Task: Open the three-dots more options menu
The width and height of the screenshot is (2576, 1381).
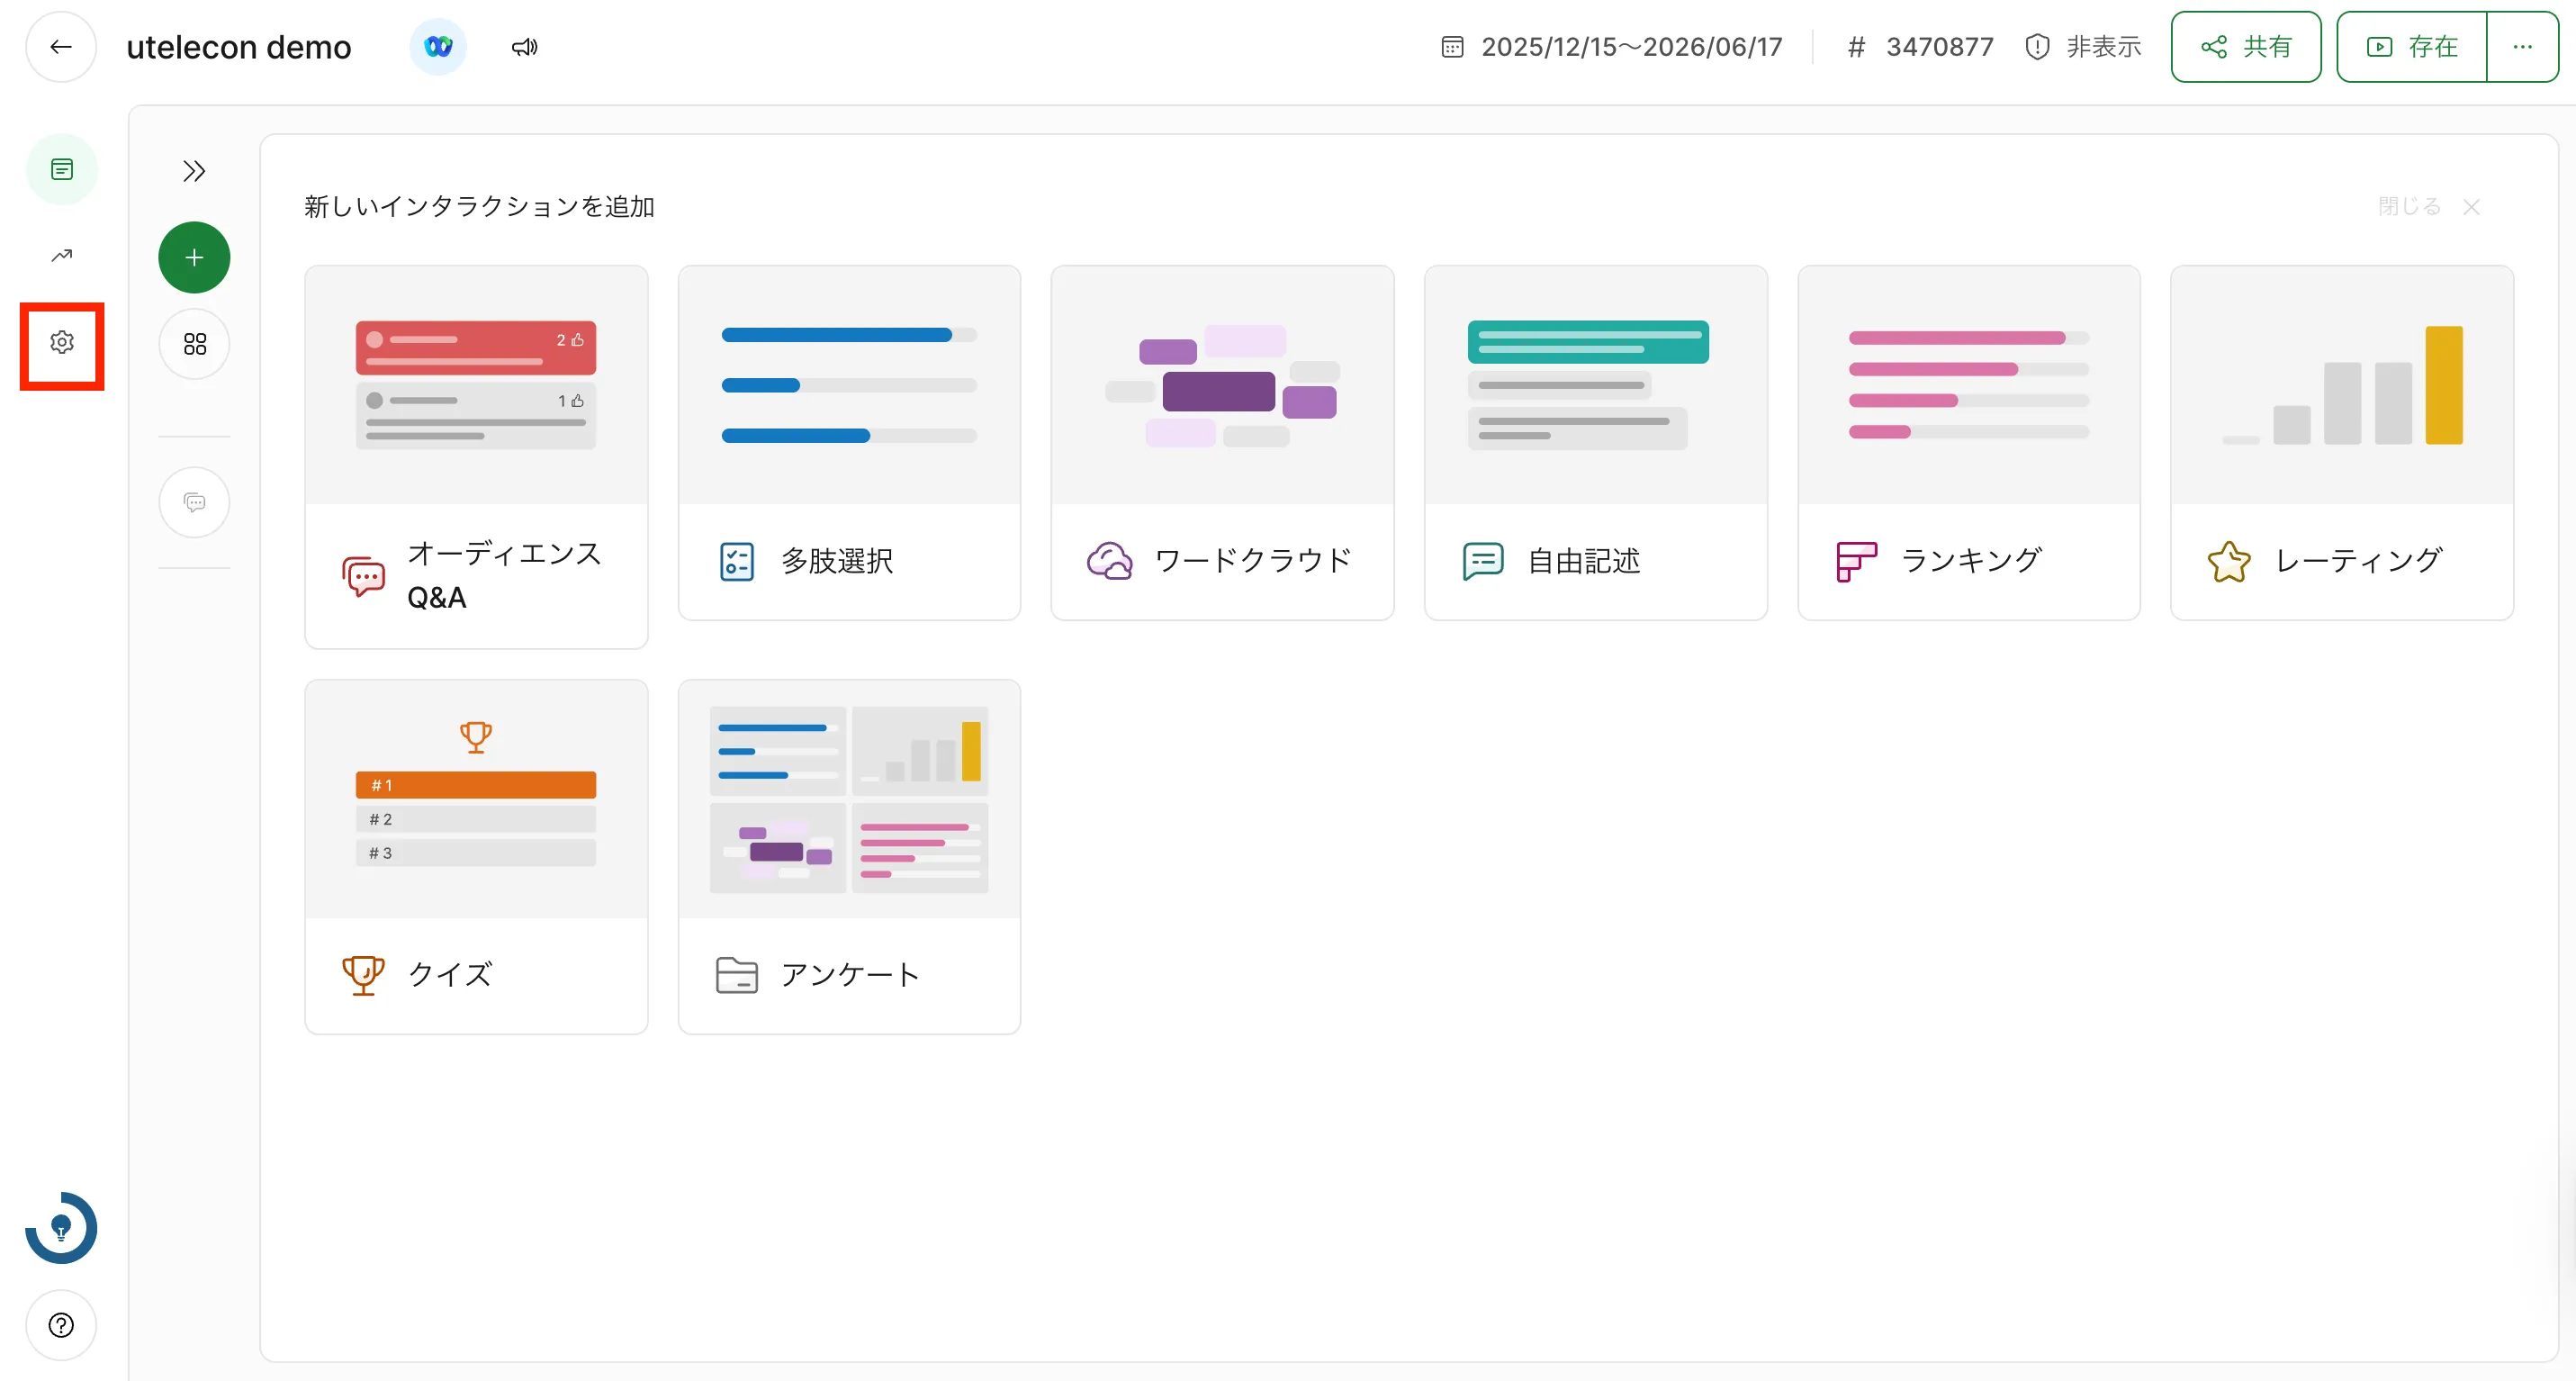Action: pyautogui.click(x=2522, y=47)
